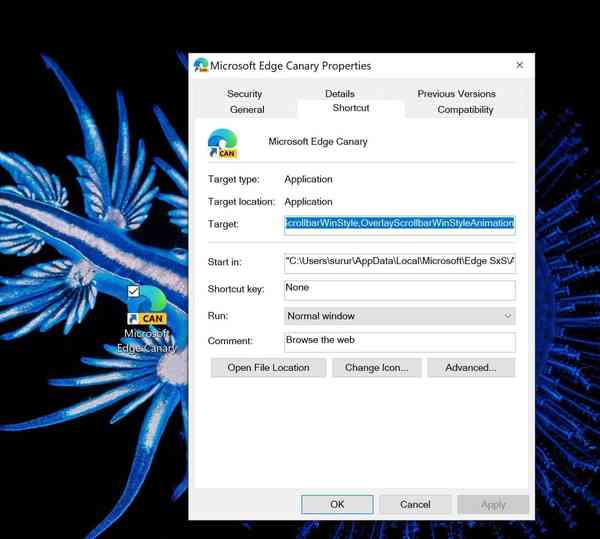Cancel the properties dialog
Image resolution: width=600 pixels, height=539 pixels.
click(415, 505)
